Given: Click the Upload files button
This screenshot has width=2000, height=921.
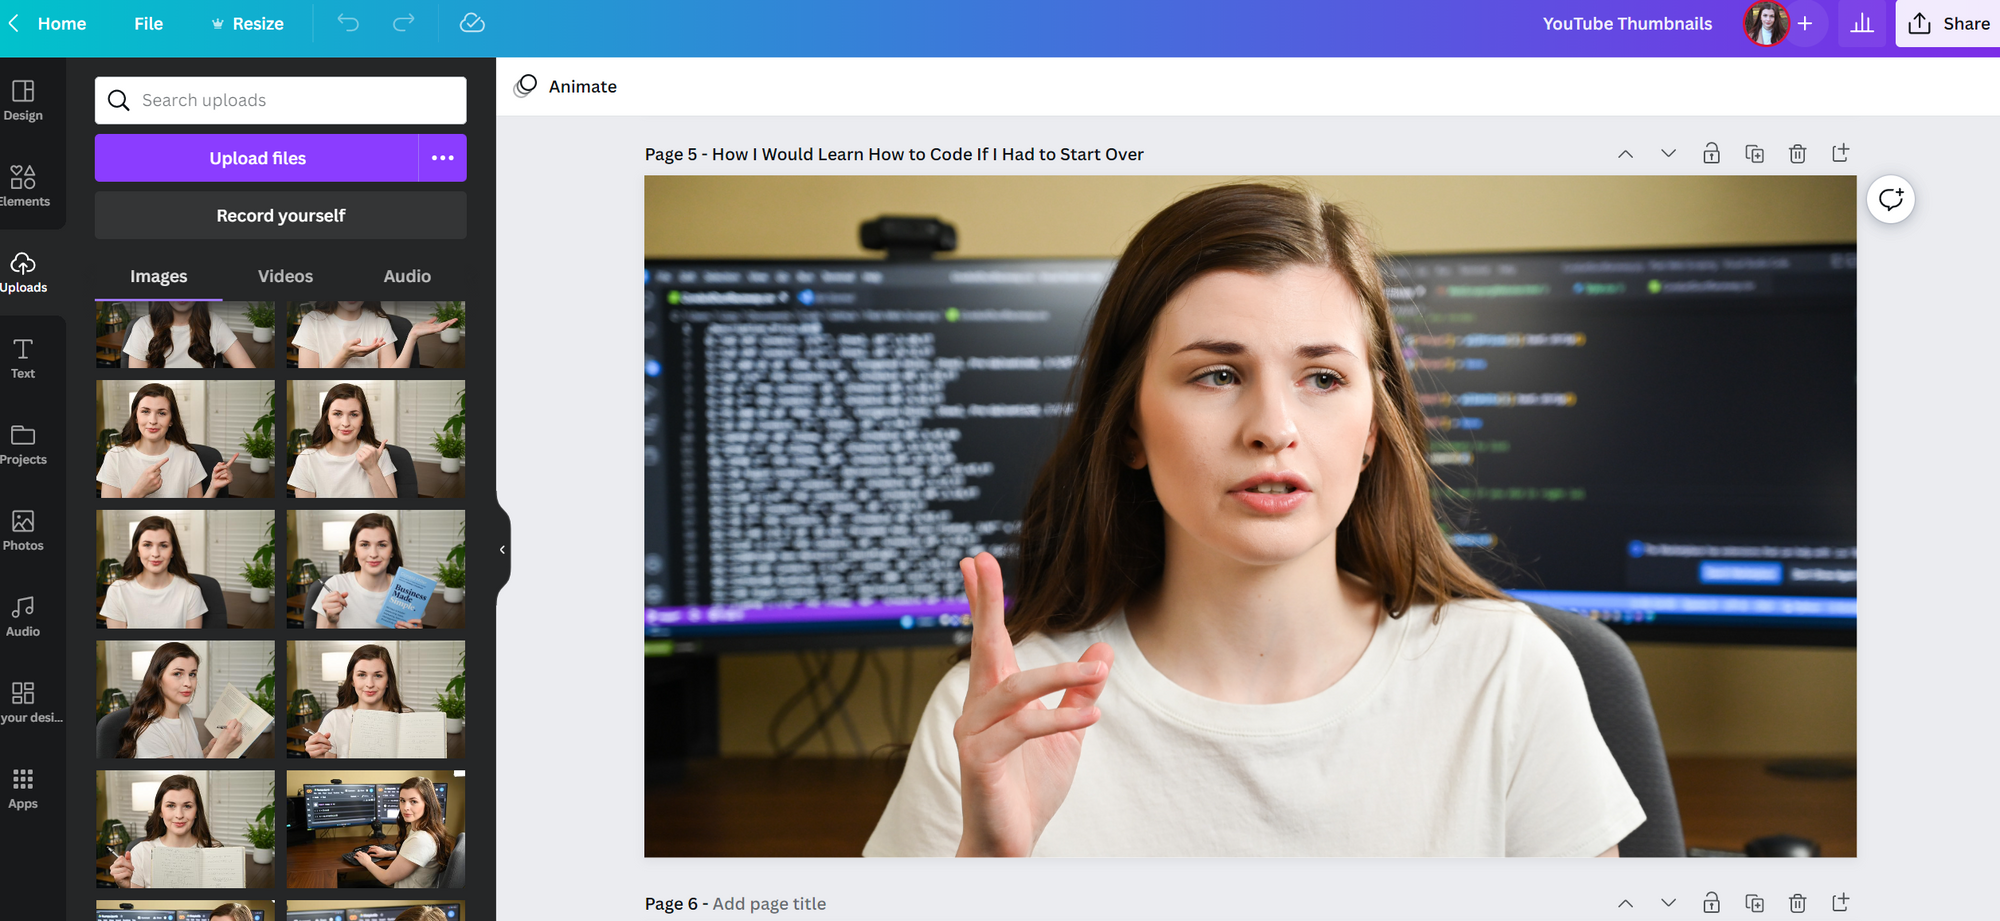Looking at the screenshot, I should [257, 158].
